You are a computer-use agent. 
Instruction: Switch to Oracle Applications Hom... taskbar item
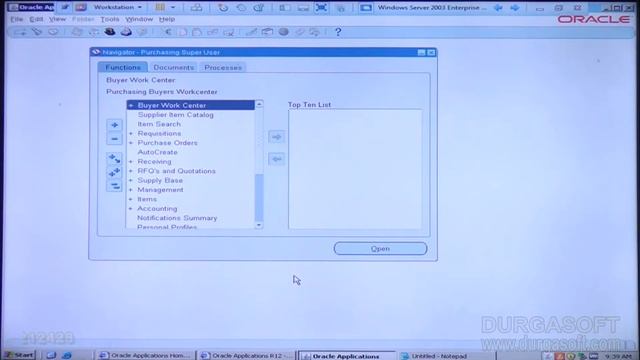click(145, 356)
